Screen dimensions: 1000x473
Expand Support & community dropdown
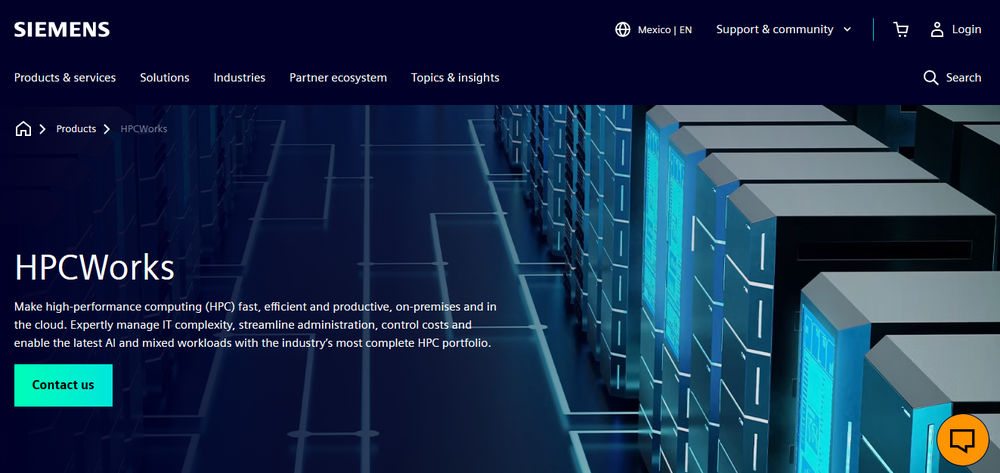tap(784, 29)
